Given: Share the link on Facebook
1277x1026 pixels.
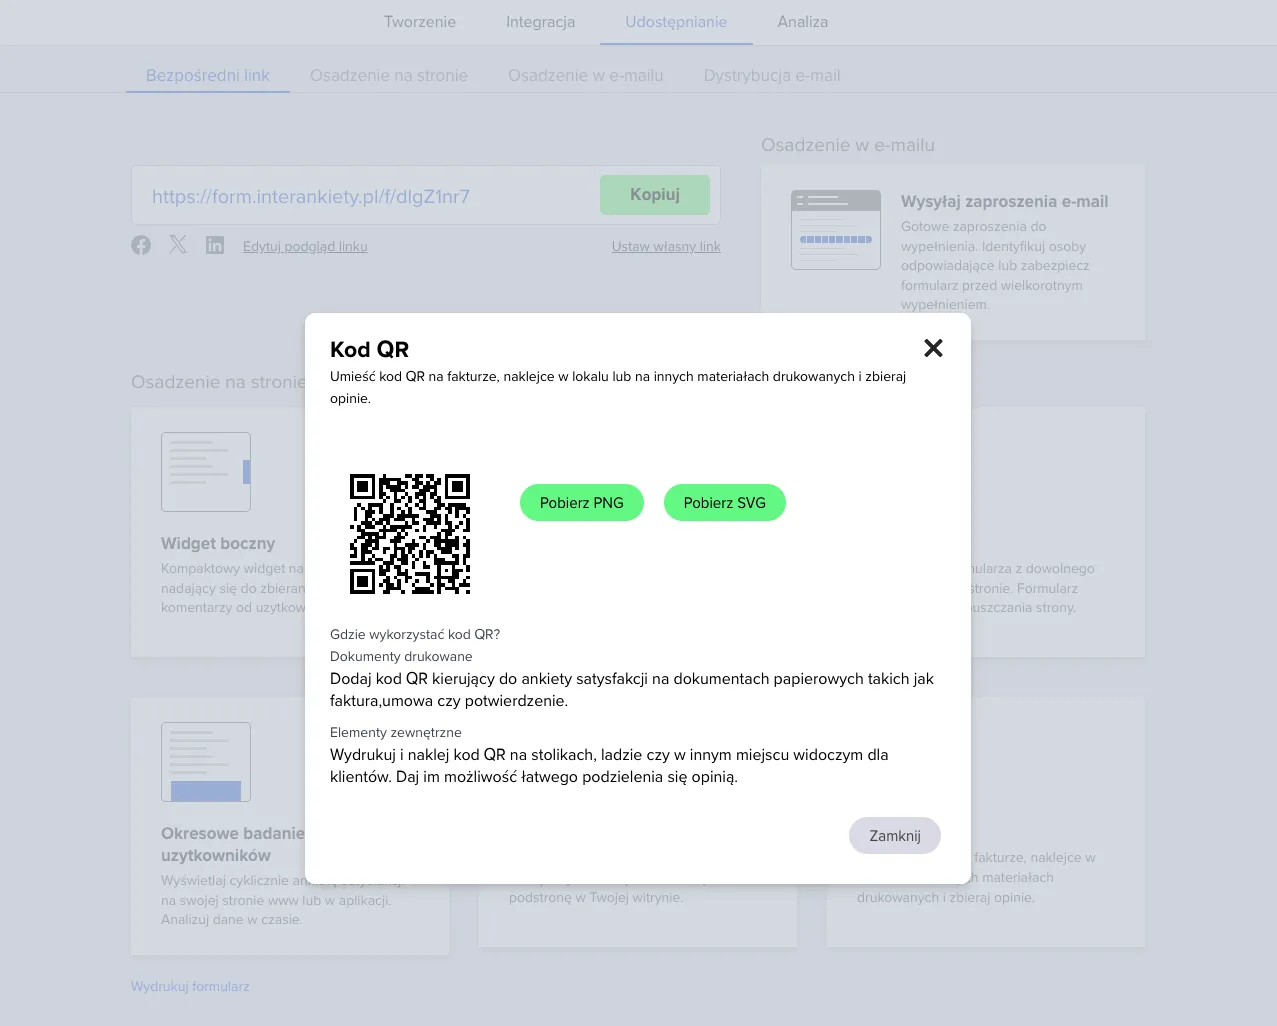Looking at the screenshot, I should pos(141,245).
